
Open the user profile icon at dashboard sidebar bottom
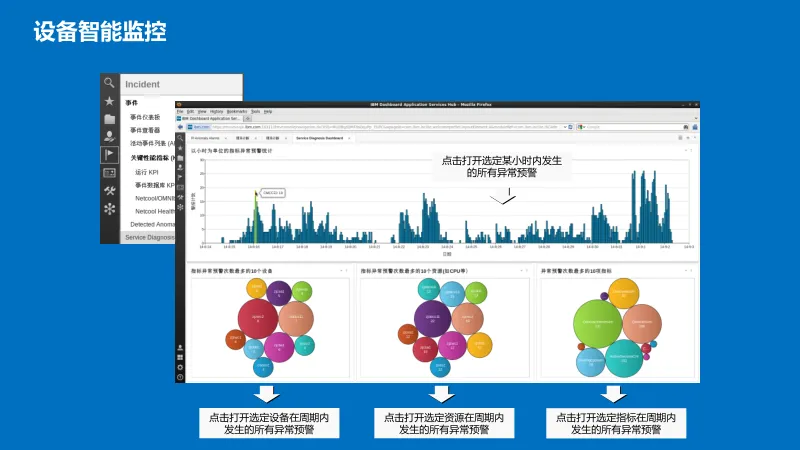pos(180,347)
